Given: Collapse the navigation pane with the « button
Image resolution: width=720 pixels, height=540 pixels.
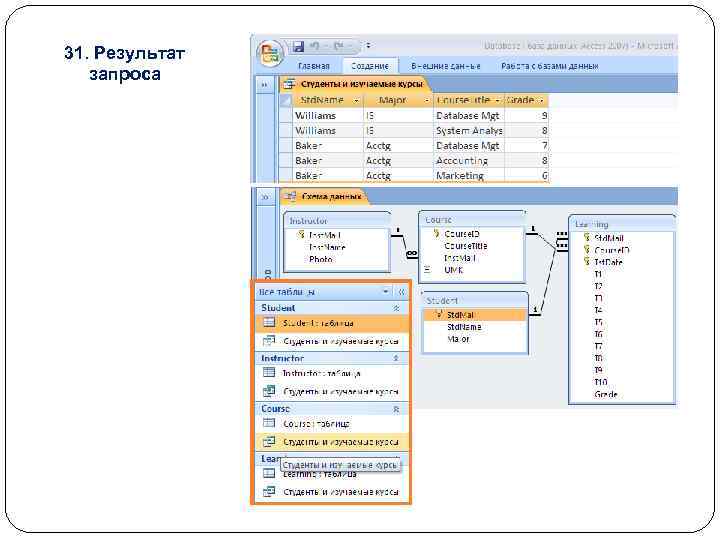Looking at the screenshot, I should point(402,292).
